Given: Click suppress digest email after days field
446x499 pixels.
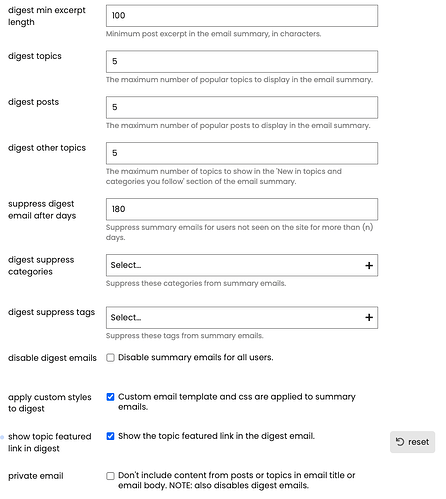Looking at the screenshot, I should (242, 209).
